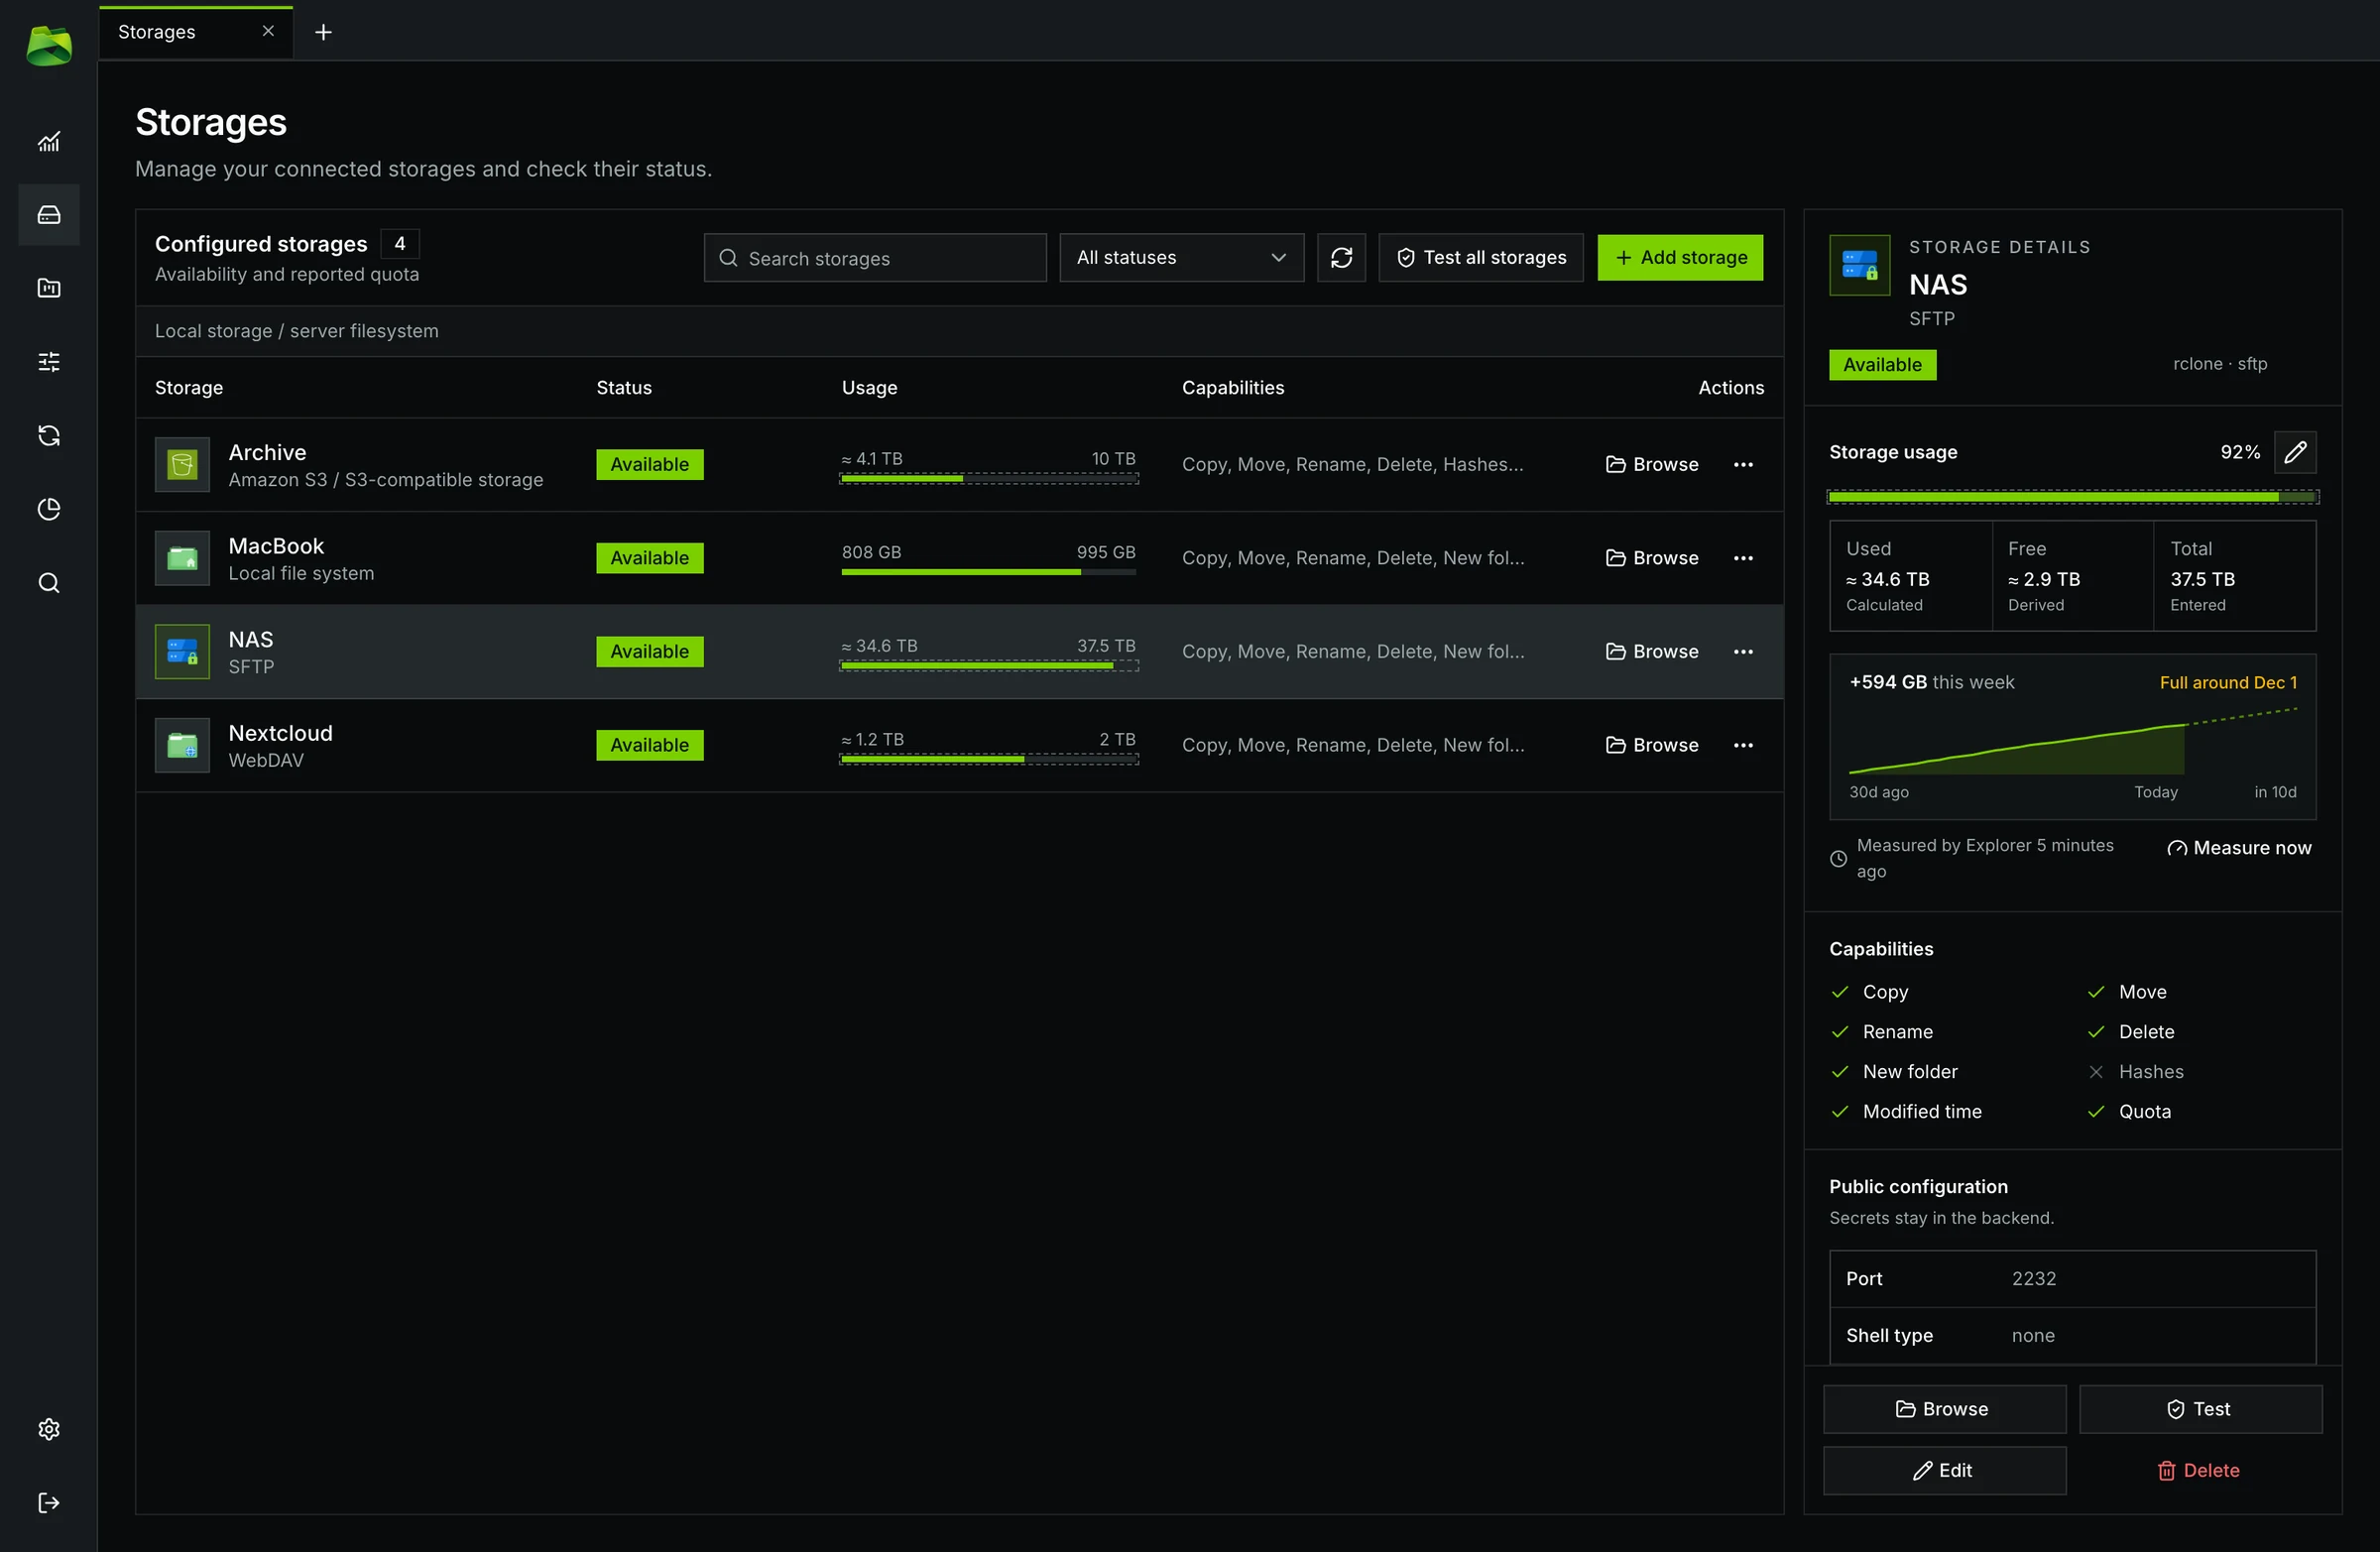Click the logout icon in sidebar
This screenshot has width=2380, height=1552.
pyautogui.click(x=48, y=1503)
